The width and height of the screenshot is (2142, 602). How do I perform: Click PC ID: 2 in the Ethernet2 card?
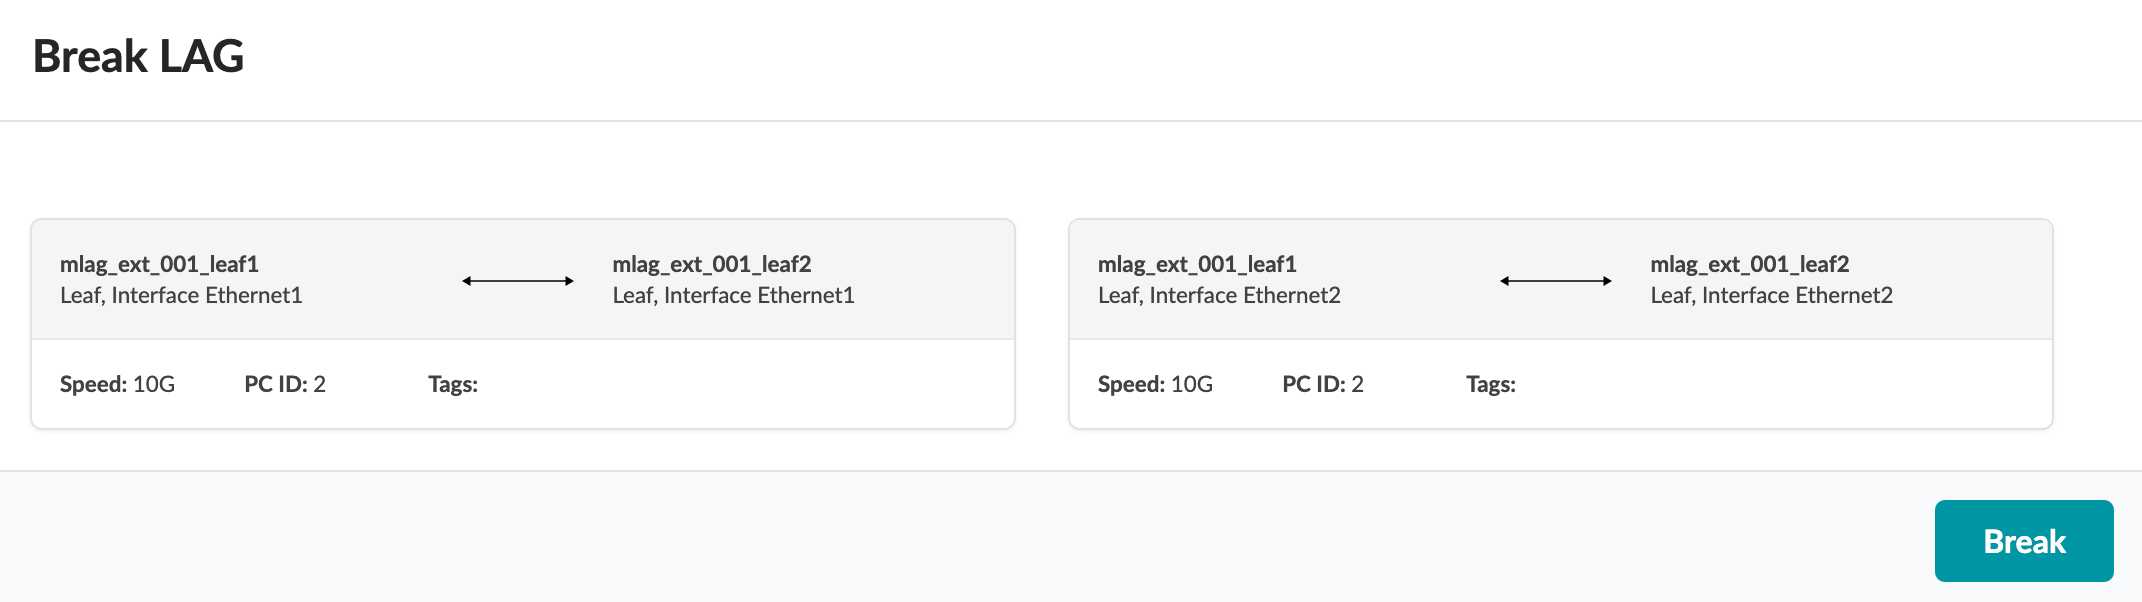click(1323, 384)
